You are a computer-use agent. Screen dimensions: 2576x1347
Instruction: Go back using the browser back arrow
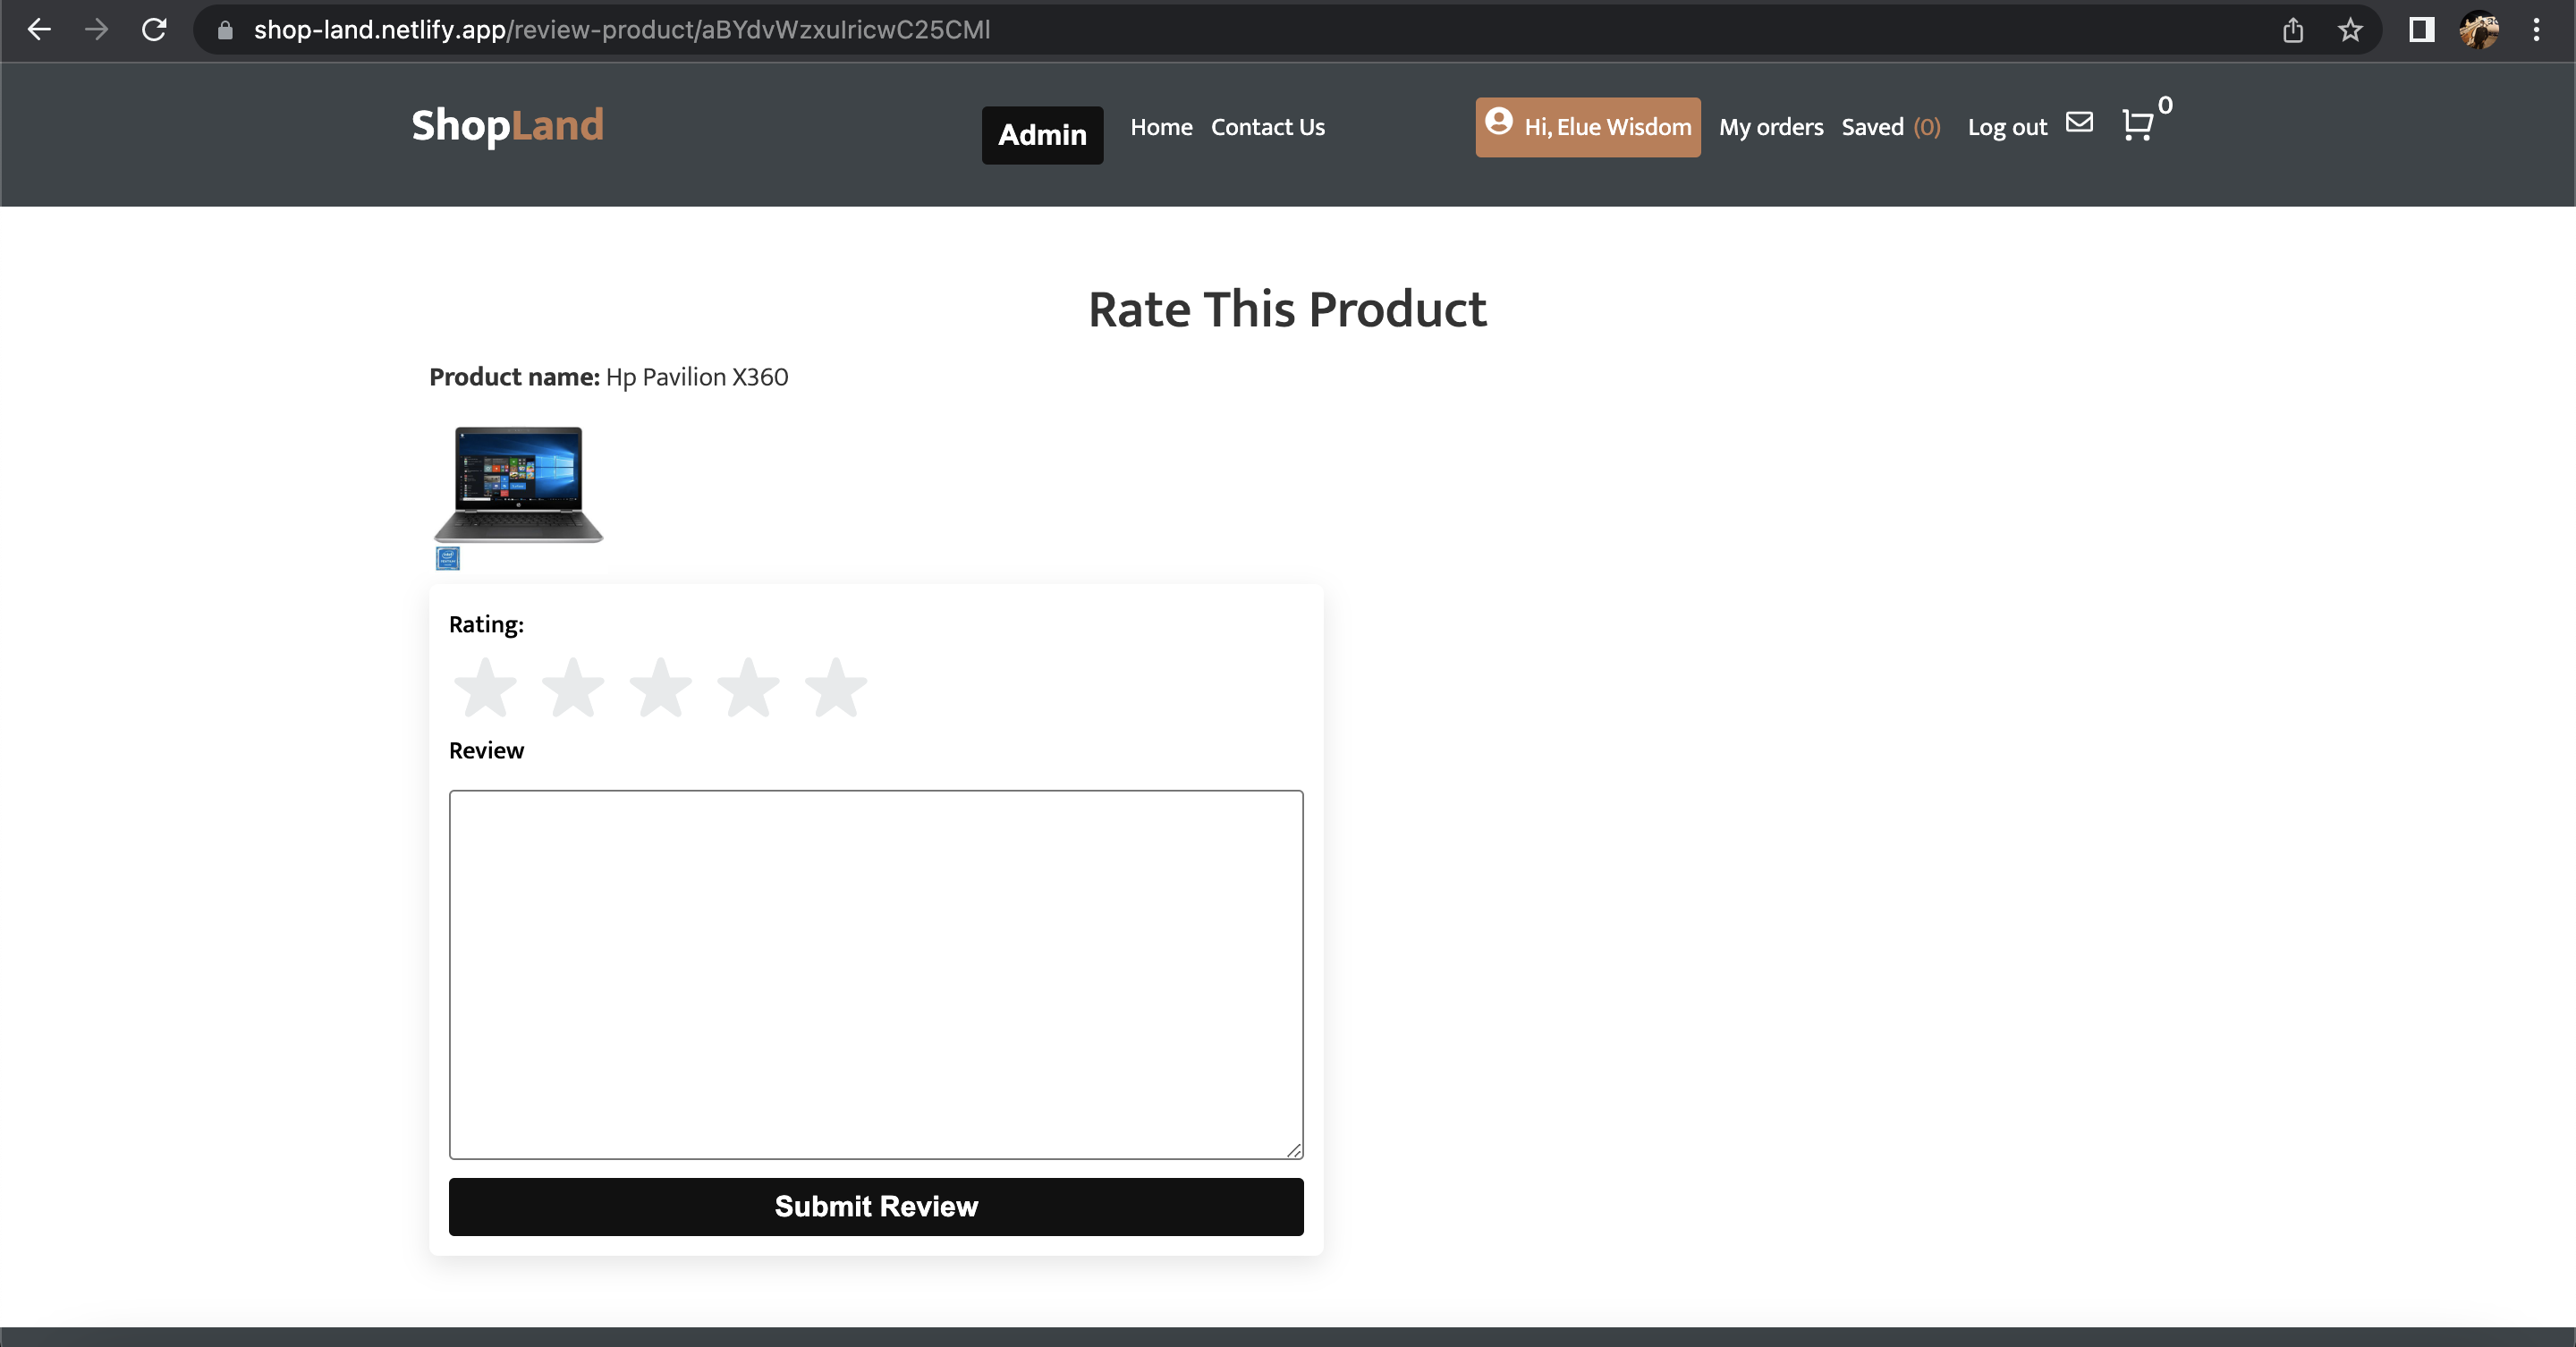pyautogui.click(x=40, y=29)
